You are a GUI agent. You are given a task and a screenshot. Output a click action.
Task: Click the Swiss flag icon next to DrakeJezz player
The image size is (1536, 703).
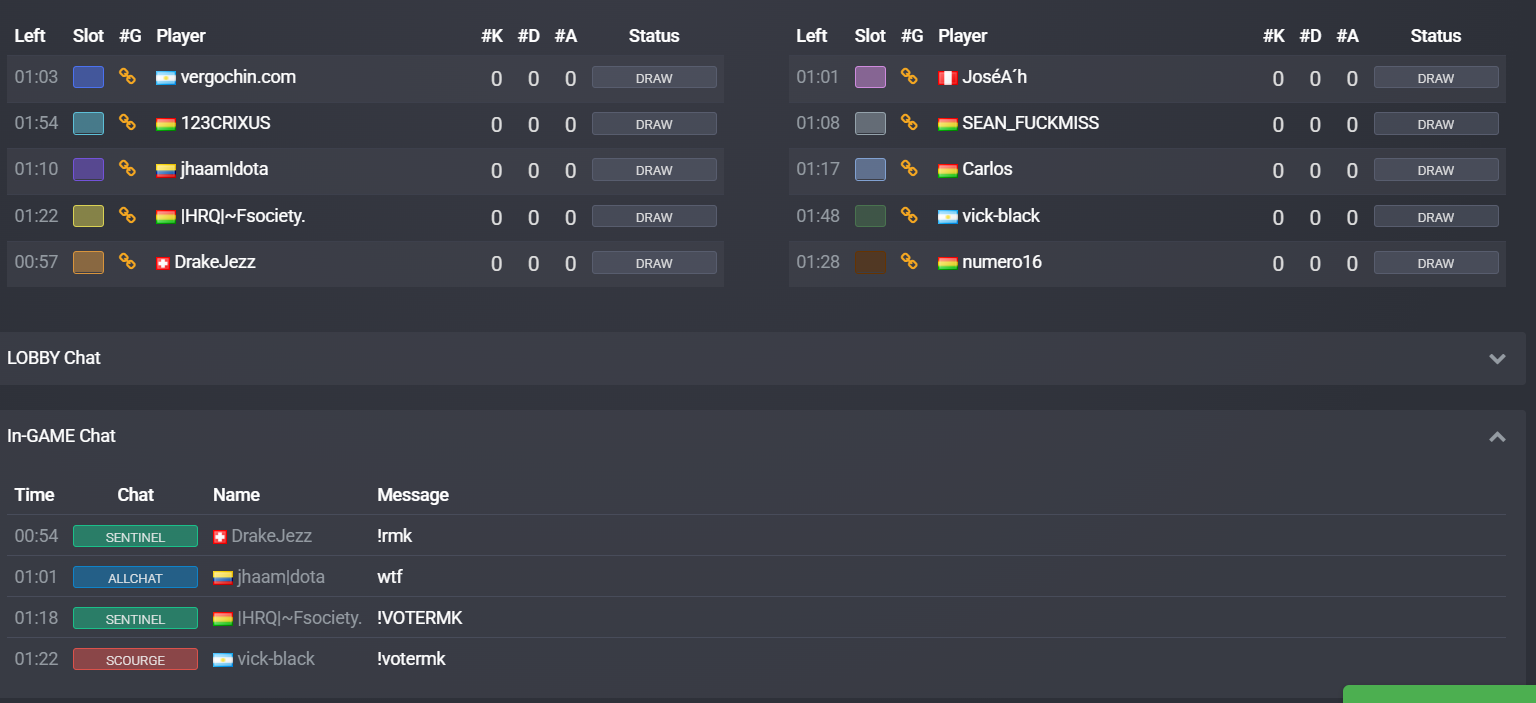[163, 263]
